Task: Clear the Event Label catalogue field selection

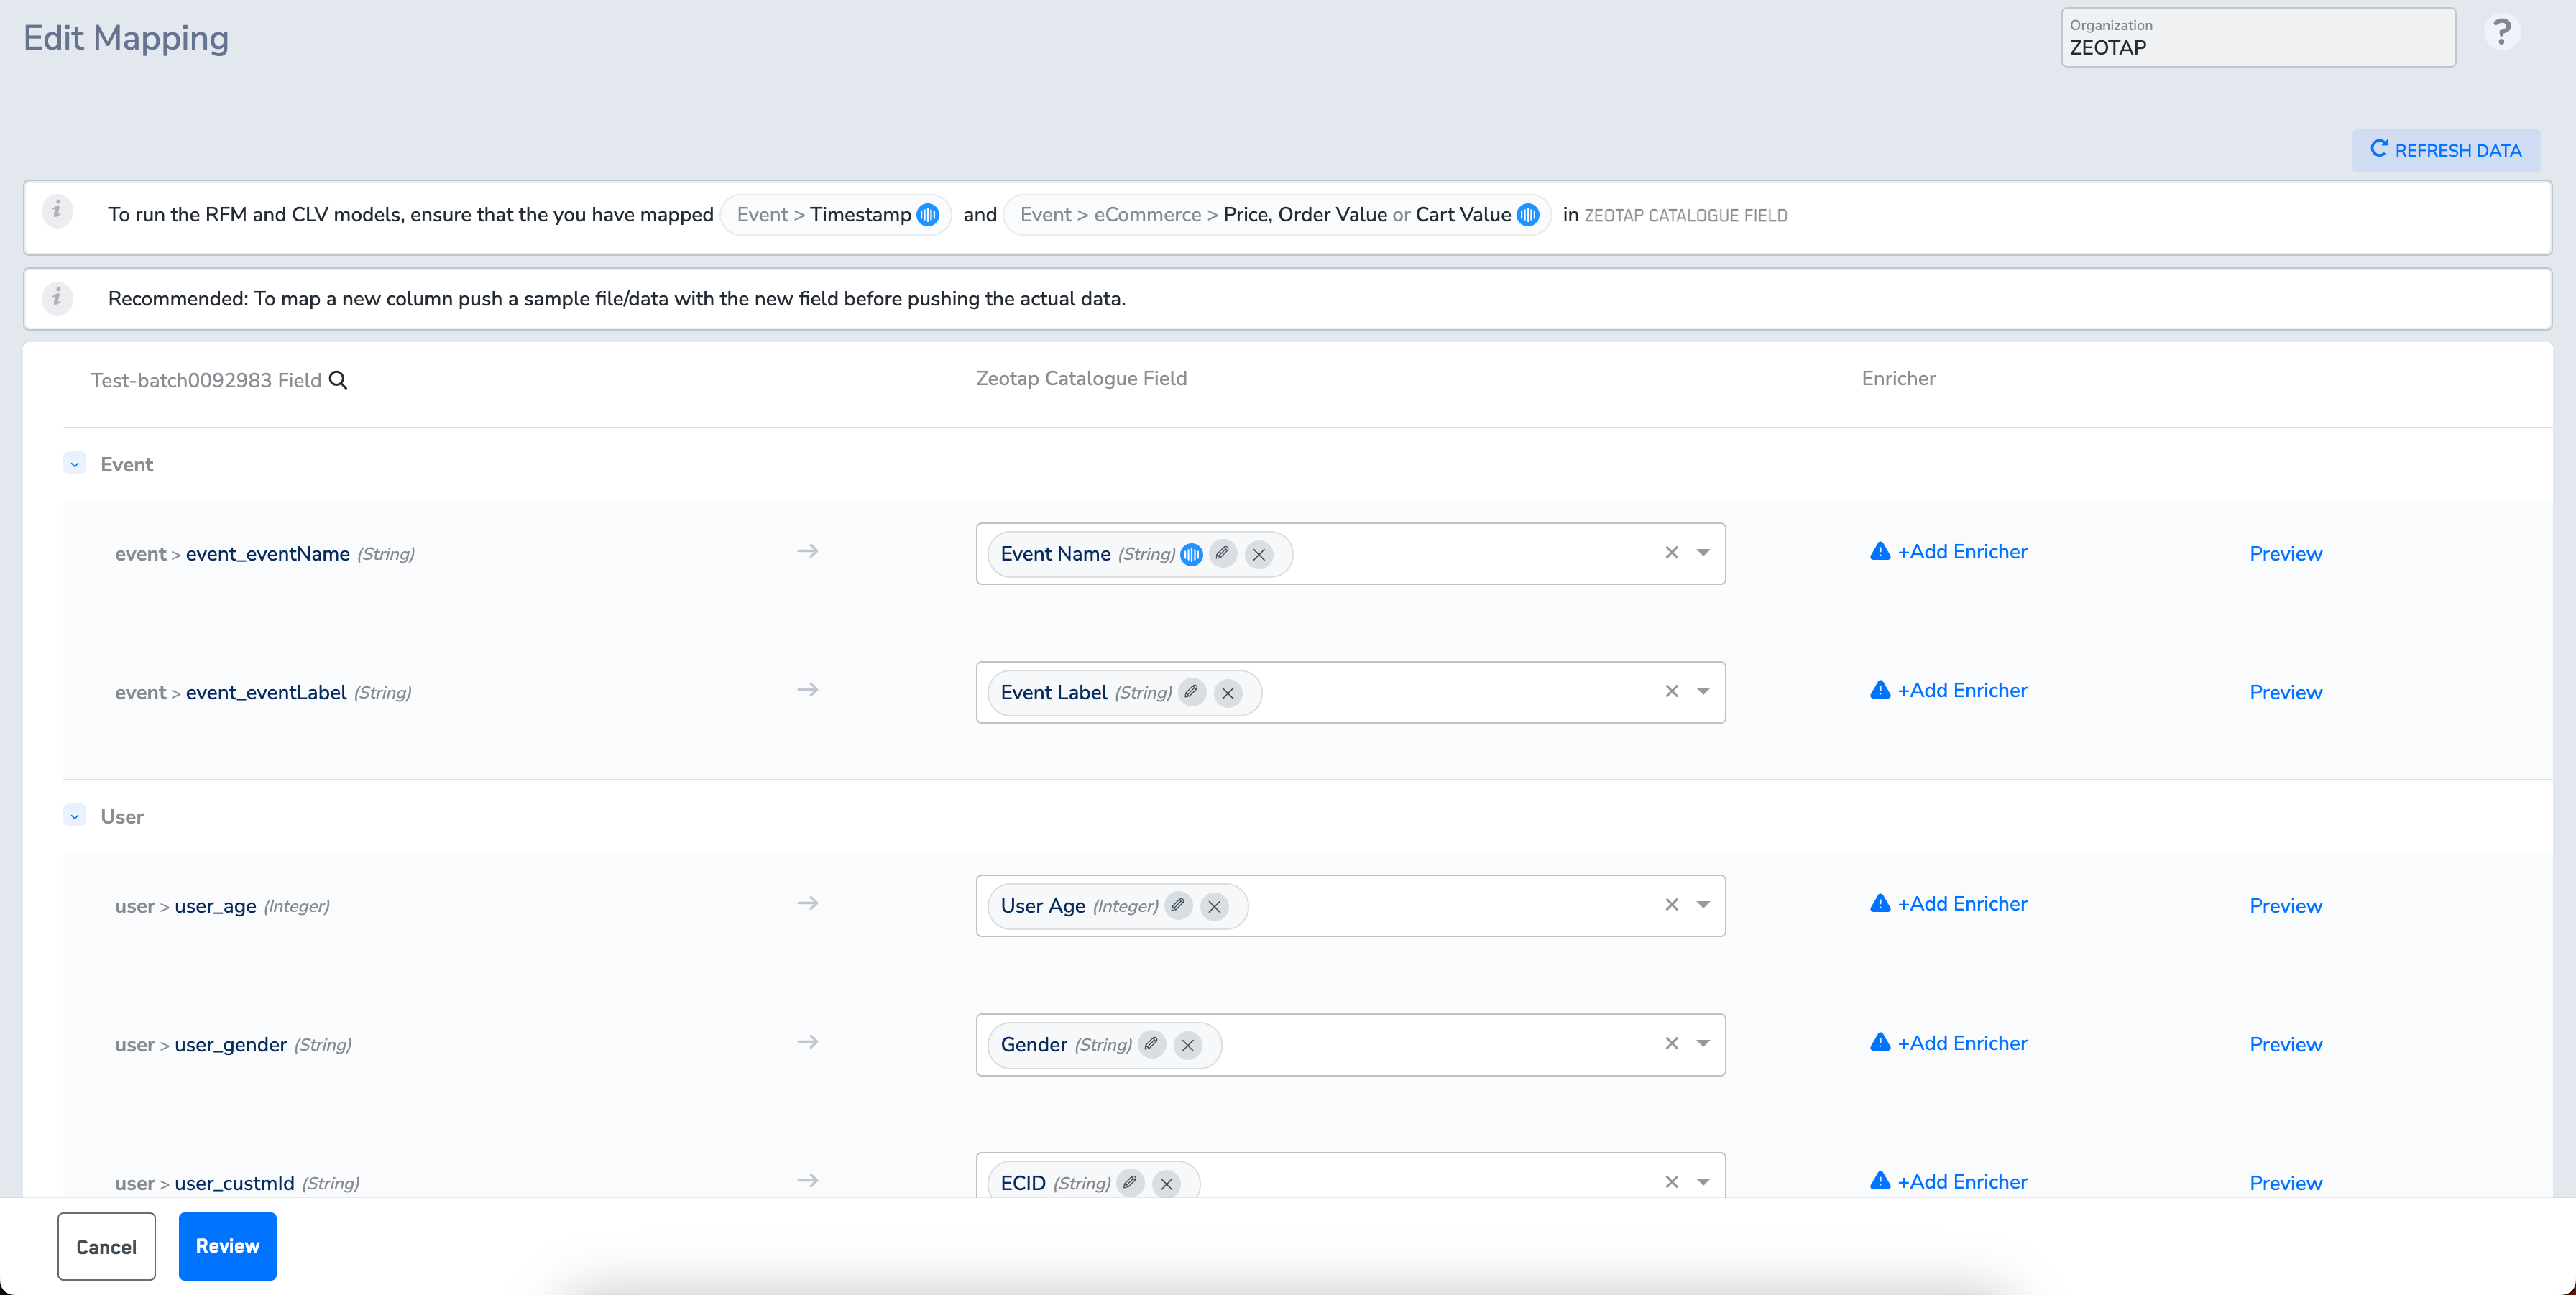Action: pos(1671,691)
